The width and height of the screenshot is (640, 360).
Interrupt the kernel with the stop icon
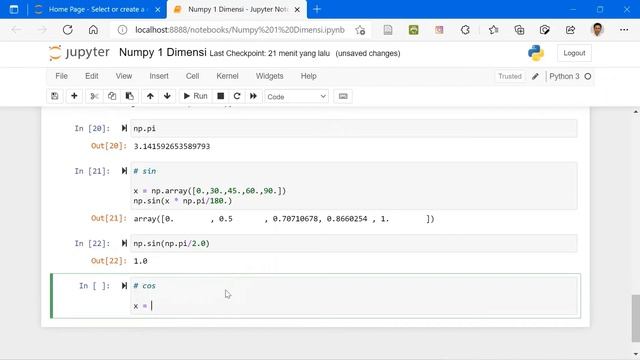click(x=220, y=96)
